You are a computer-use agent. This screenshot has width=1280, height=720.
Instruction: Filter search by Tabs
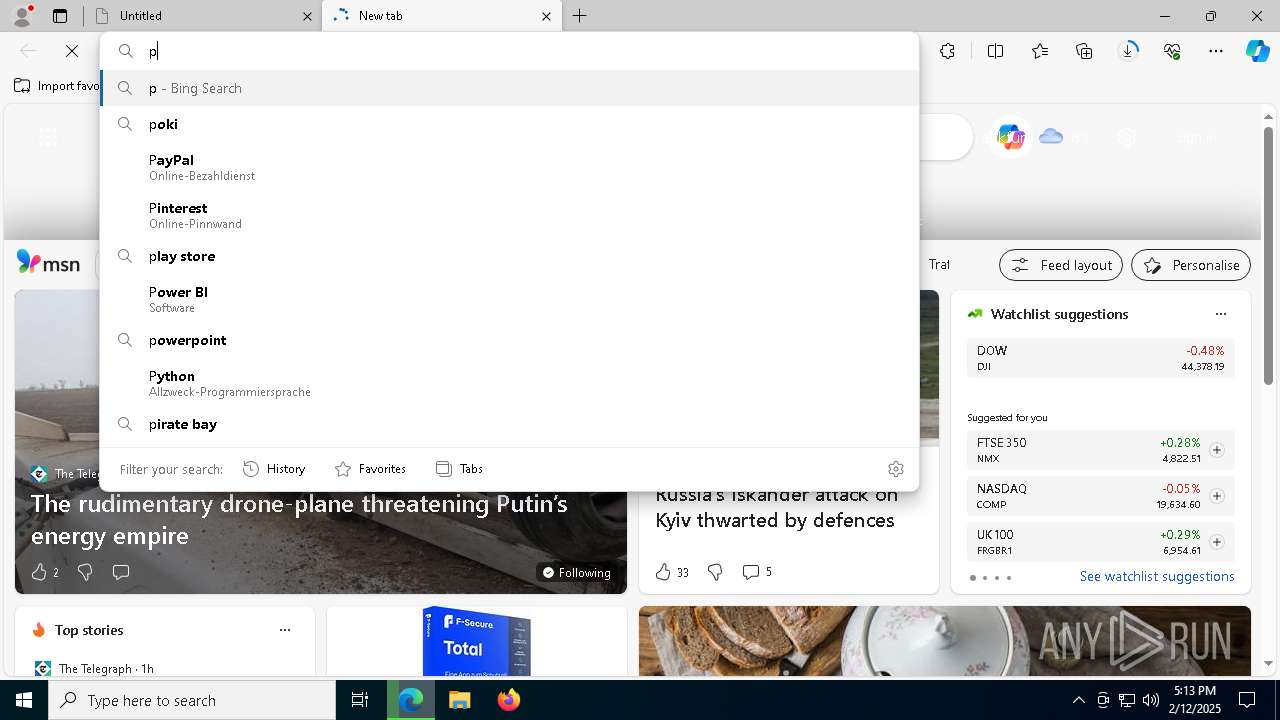tap(459, 469)
